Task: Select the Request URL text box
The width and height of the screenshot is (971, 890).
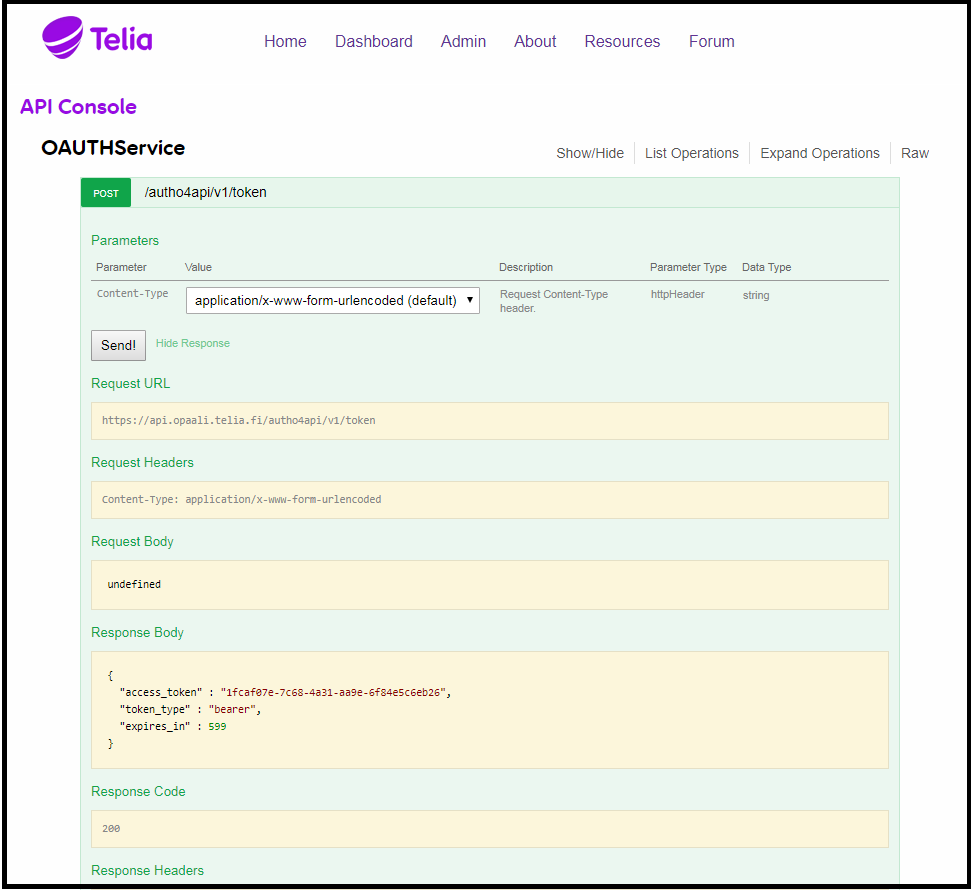Action: coord(489,421)
